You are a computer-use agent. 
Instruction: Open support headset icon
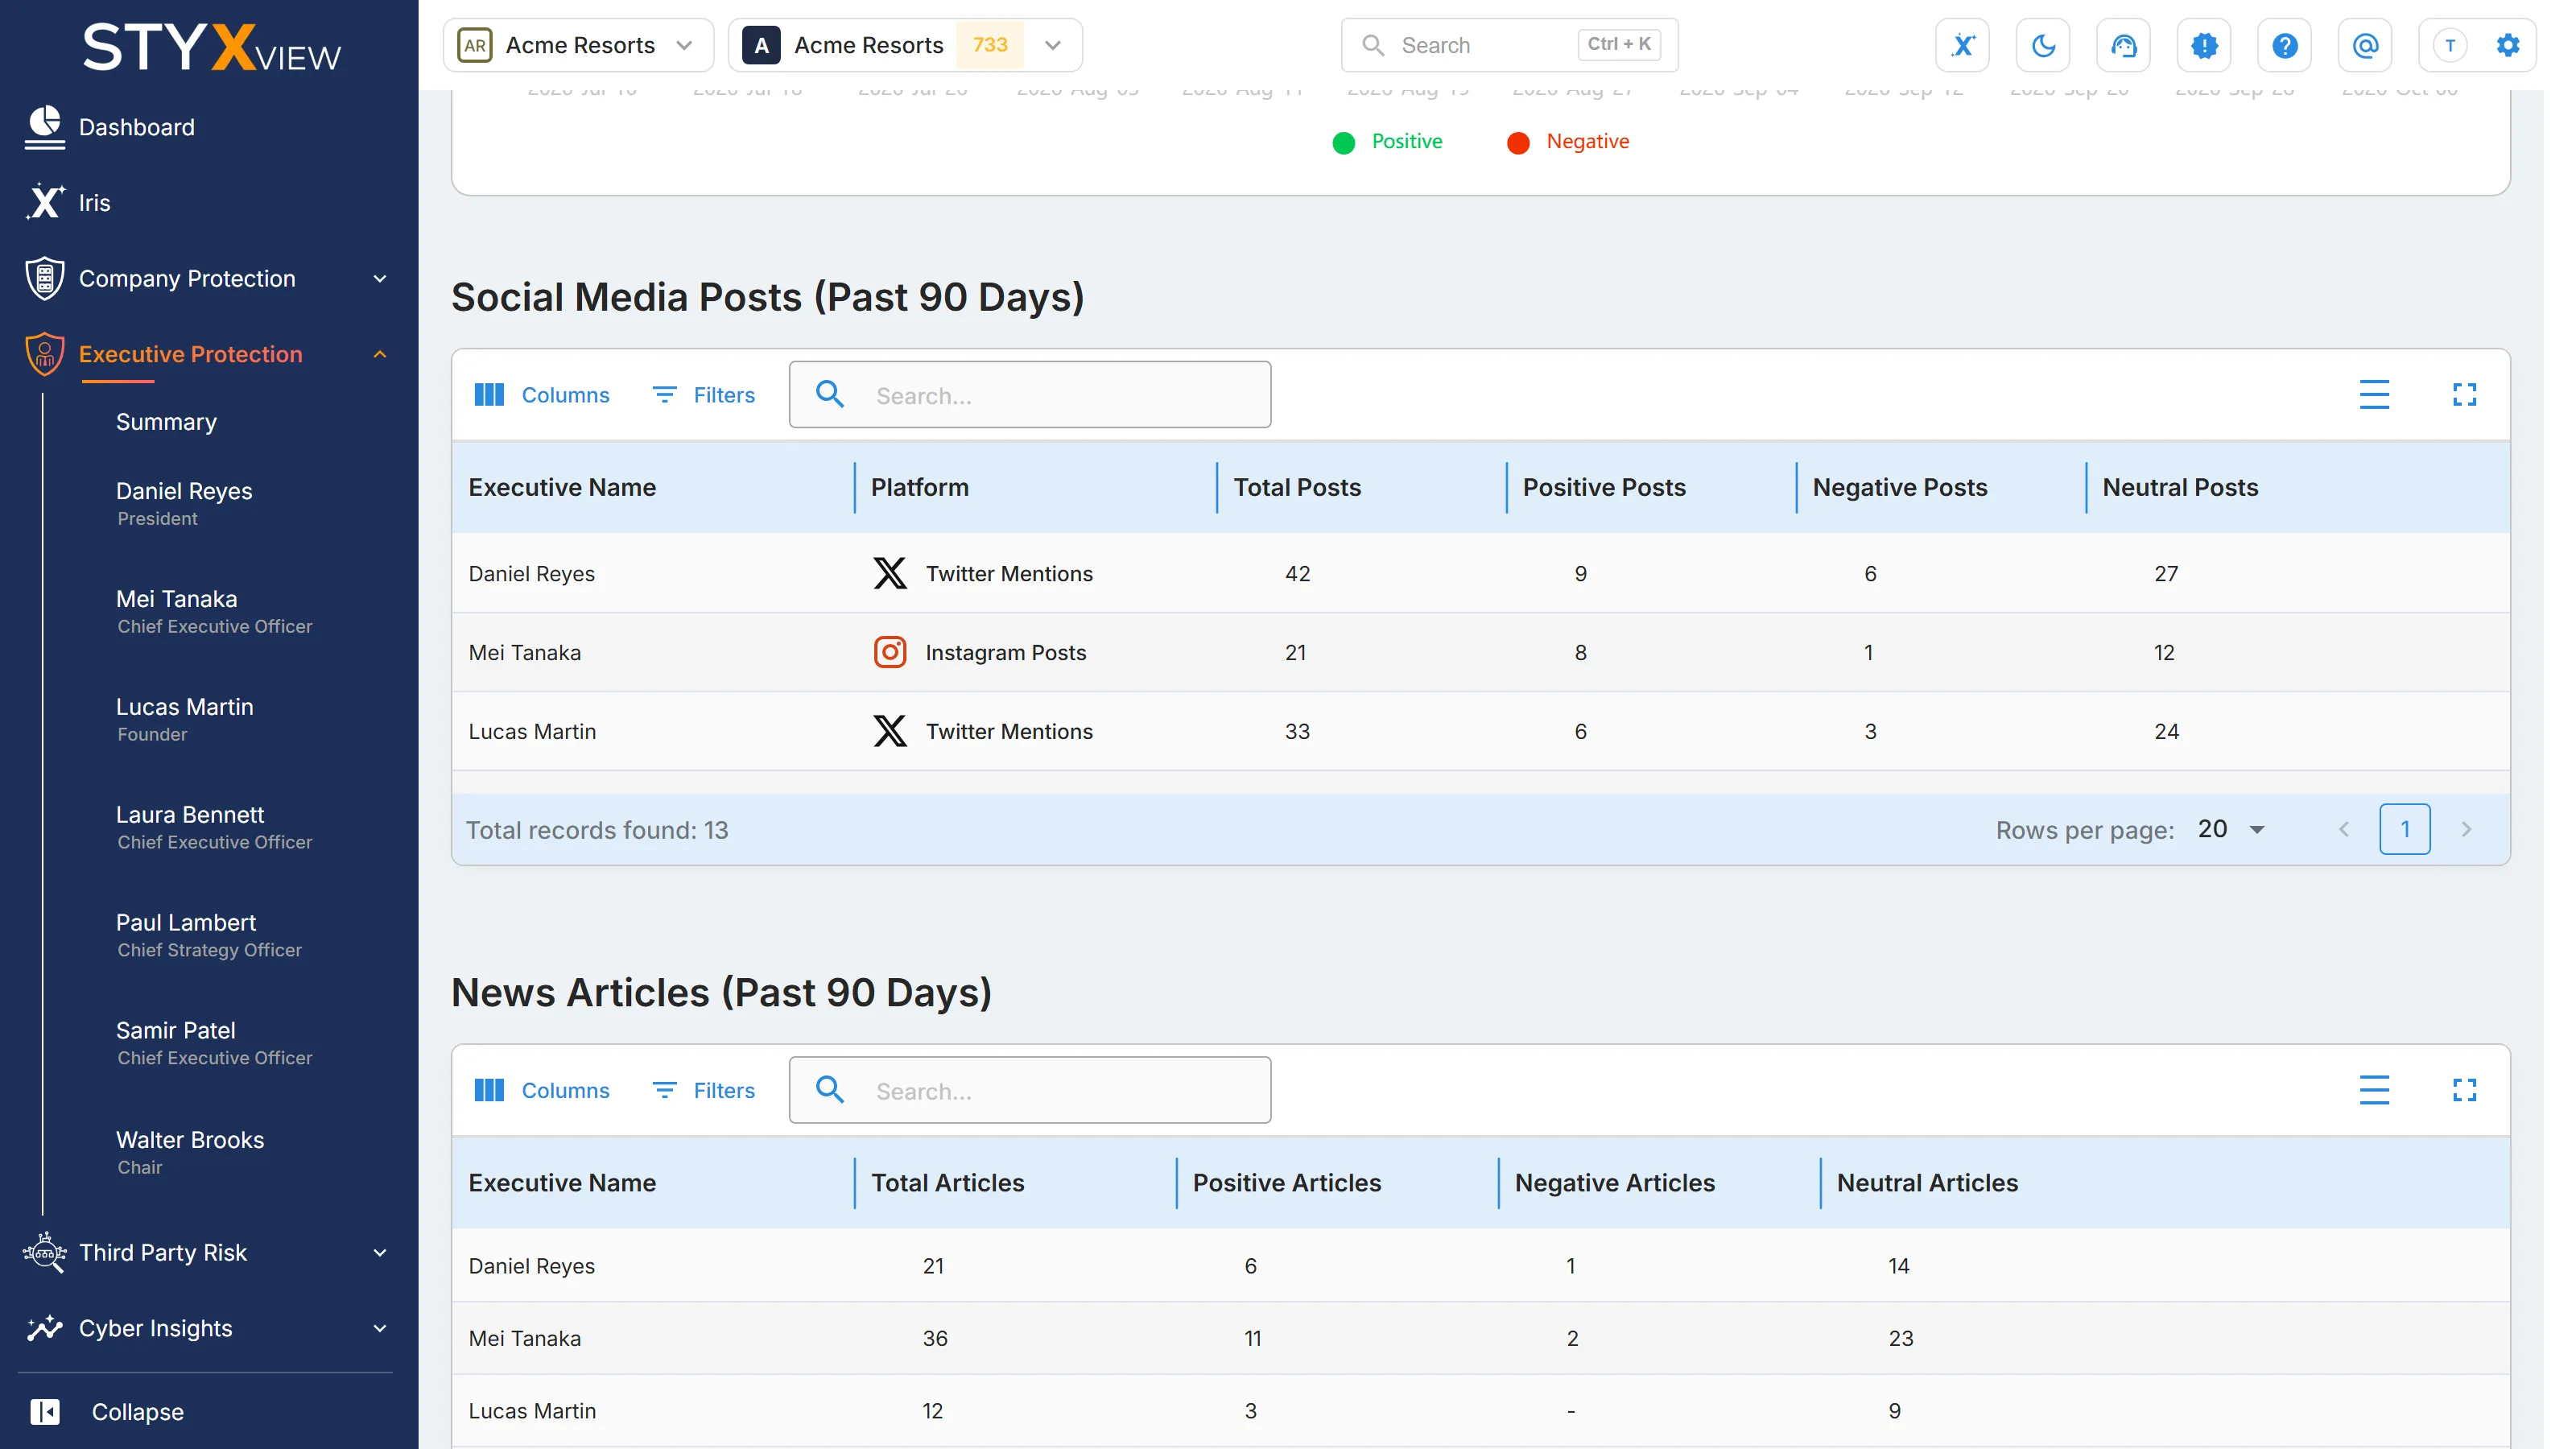(x=2123, y=45)
